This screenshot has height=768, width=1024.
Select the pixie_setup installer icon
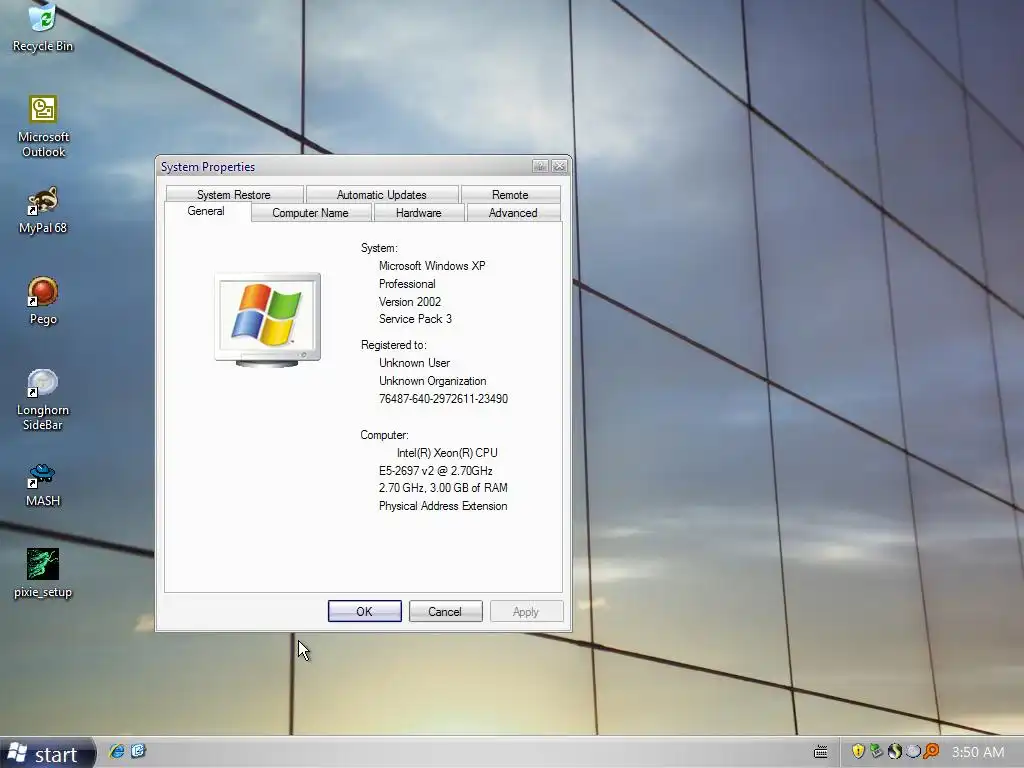click(43, 573)
